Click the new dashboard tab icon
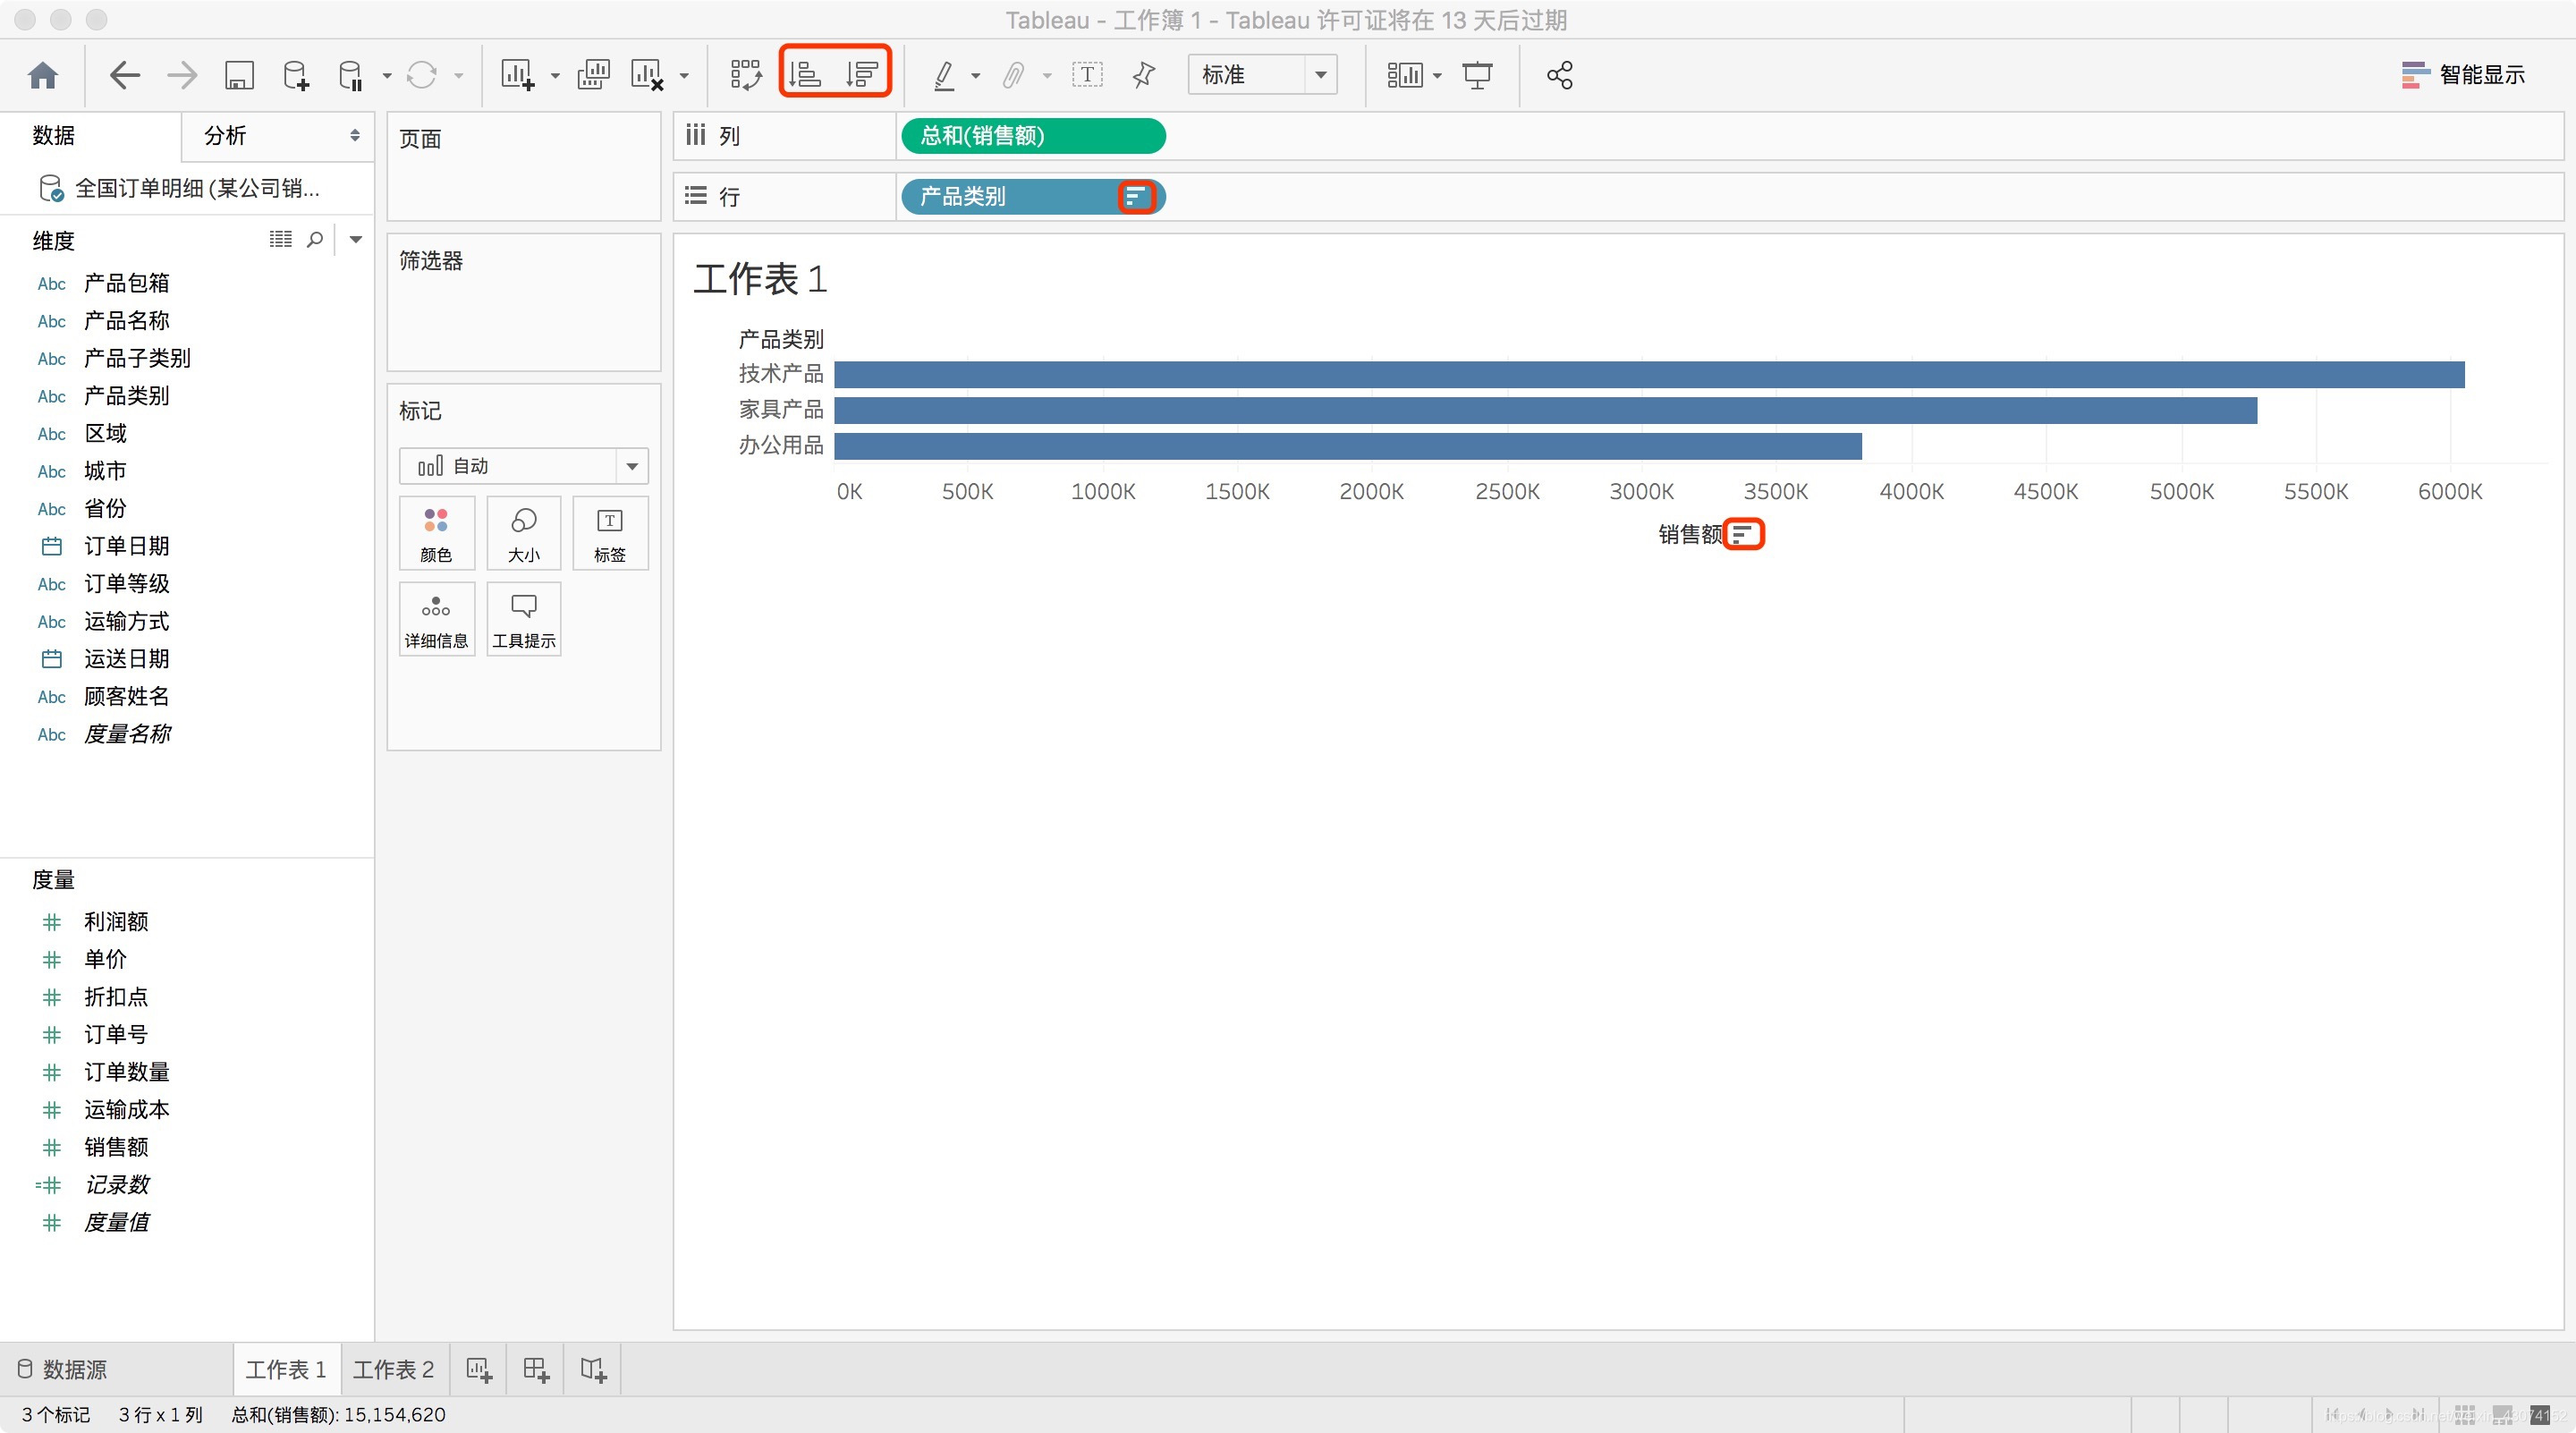 click(536, 1369)
